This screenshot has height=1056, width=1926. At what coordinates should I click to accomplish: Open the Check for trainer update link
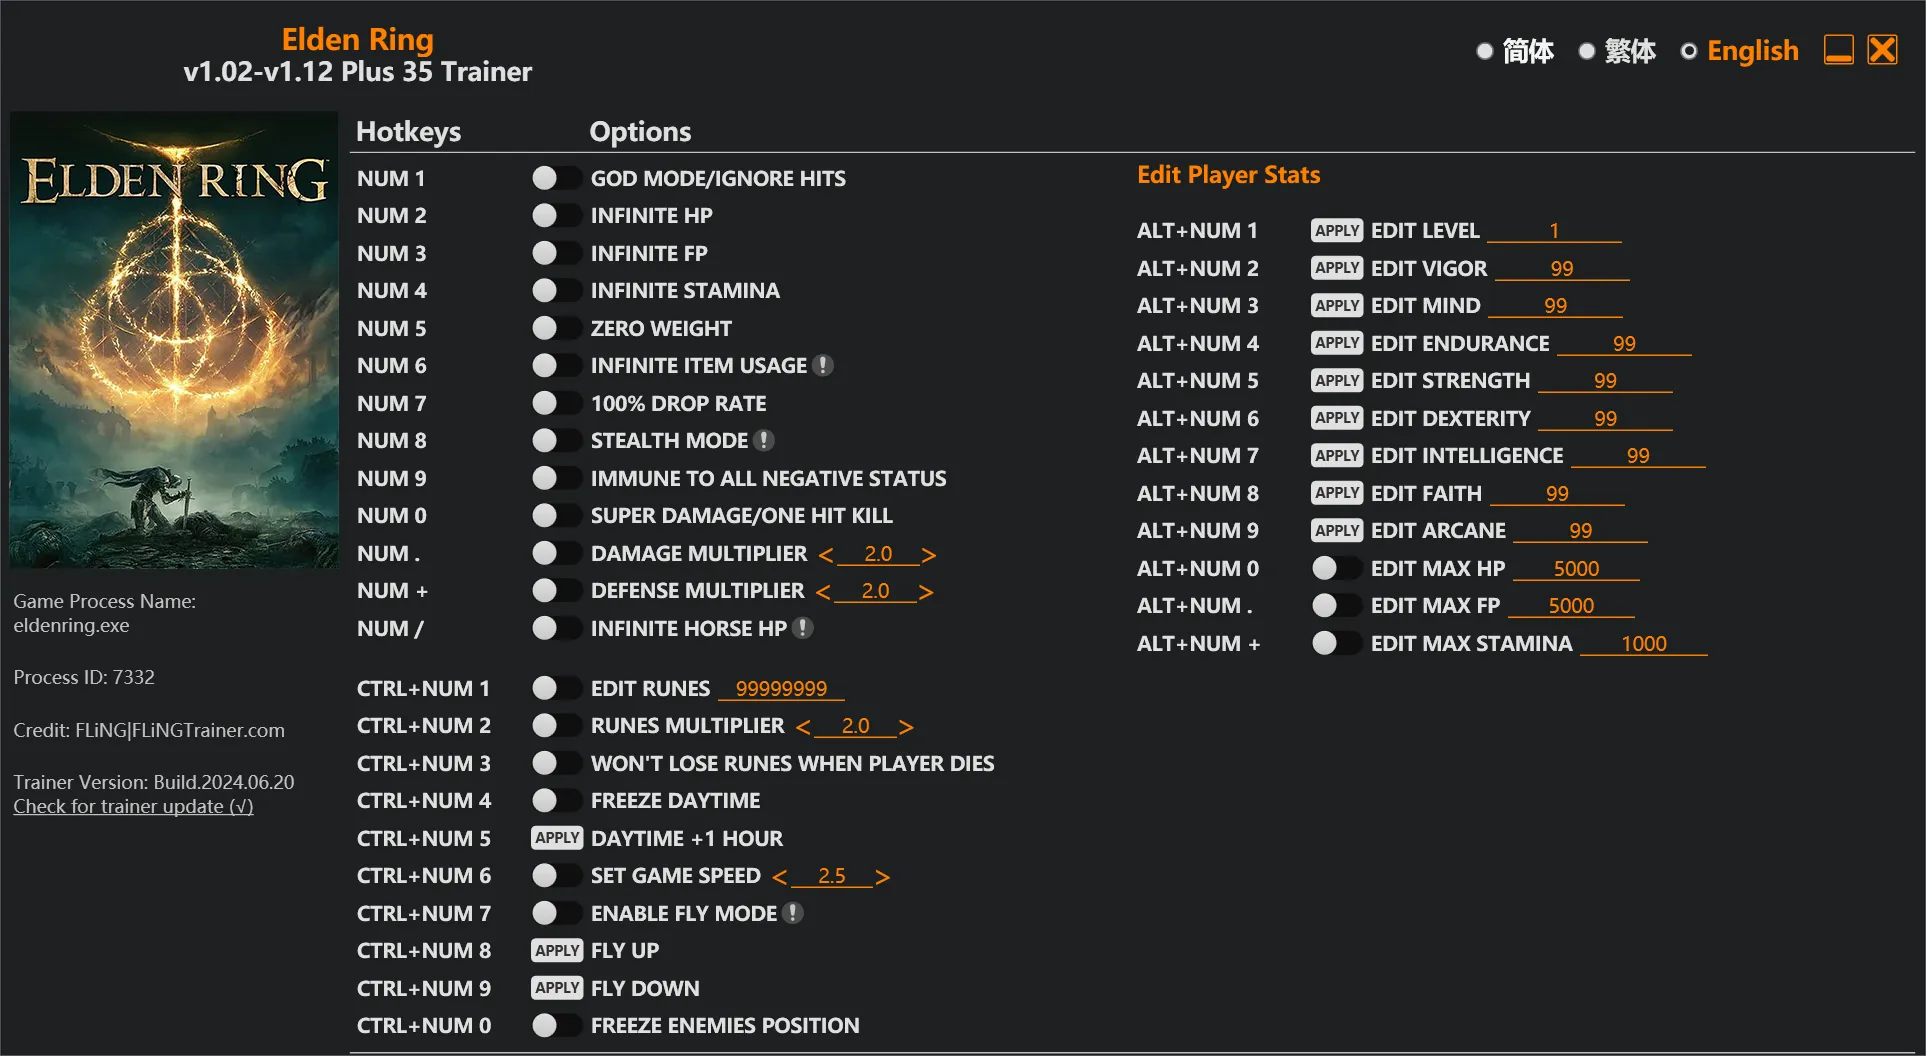(x=133, y=807)
